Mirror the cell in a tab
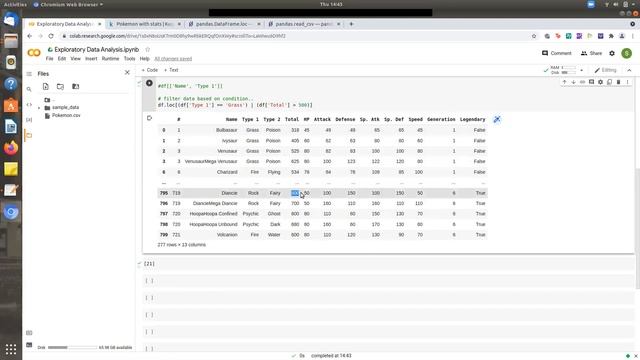 tap(609, 82)
